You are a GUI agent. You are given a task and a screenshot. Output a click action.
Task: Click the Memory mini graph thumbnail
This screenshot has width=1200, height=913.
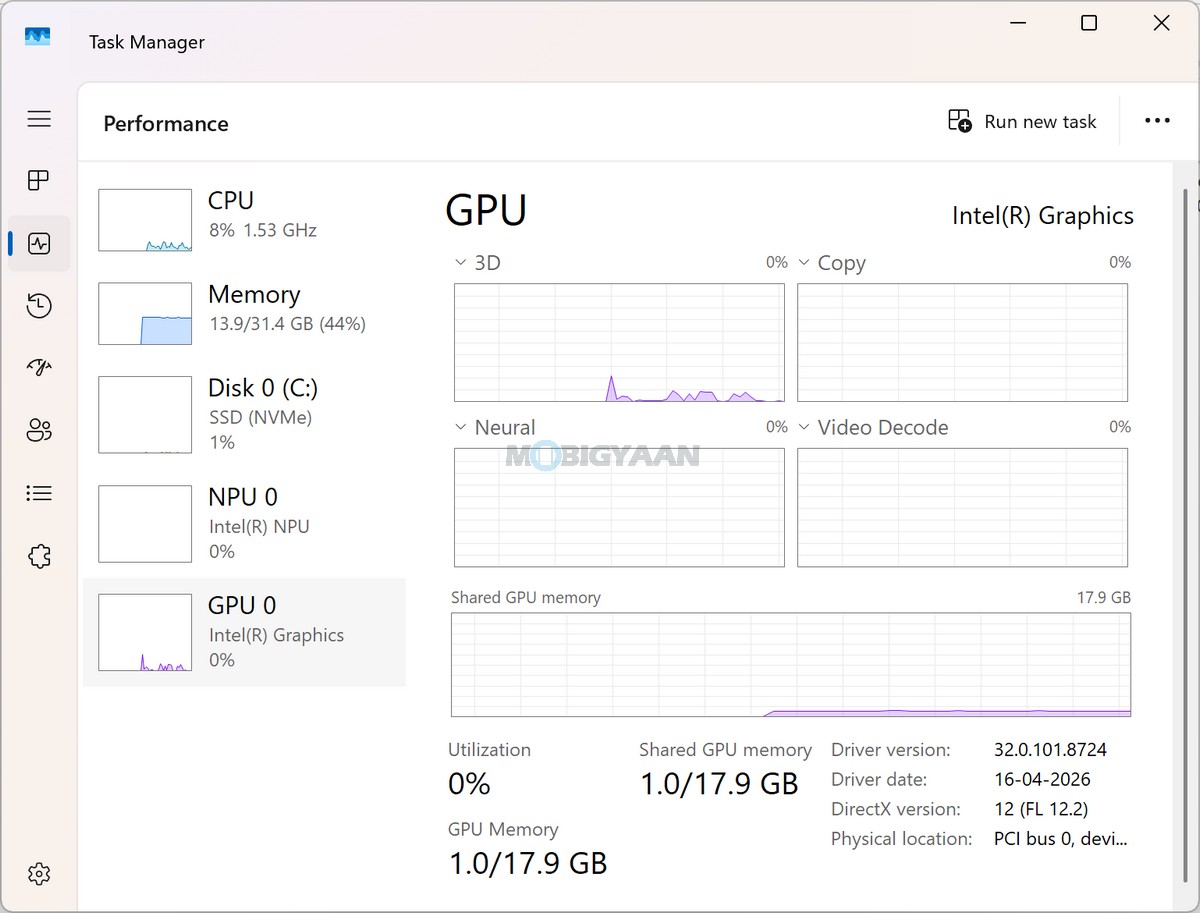pyautogui.click(x=145, y=313)
